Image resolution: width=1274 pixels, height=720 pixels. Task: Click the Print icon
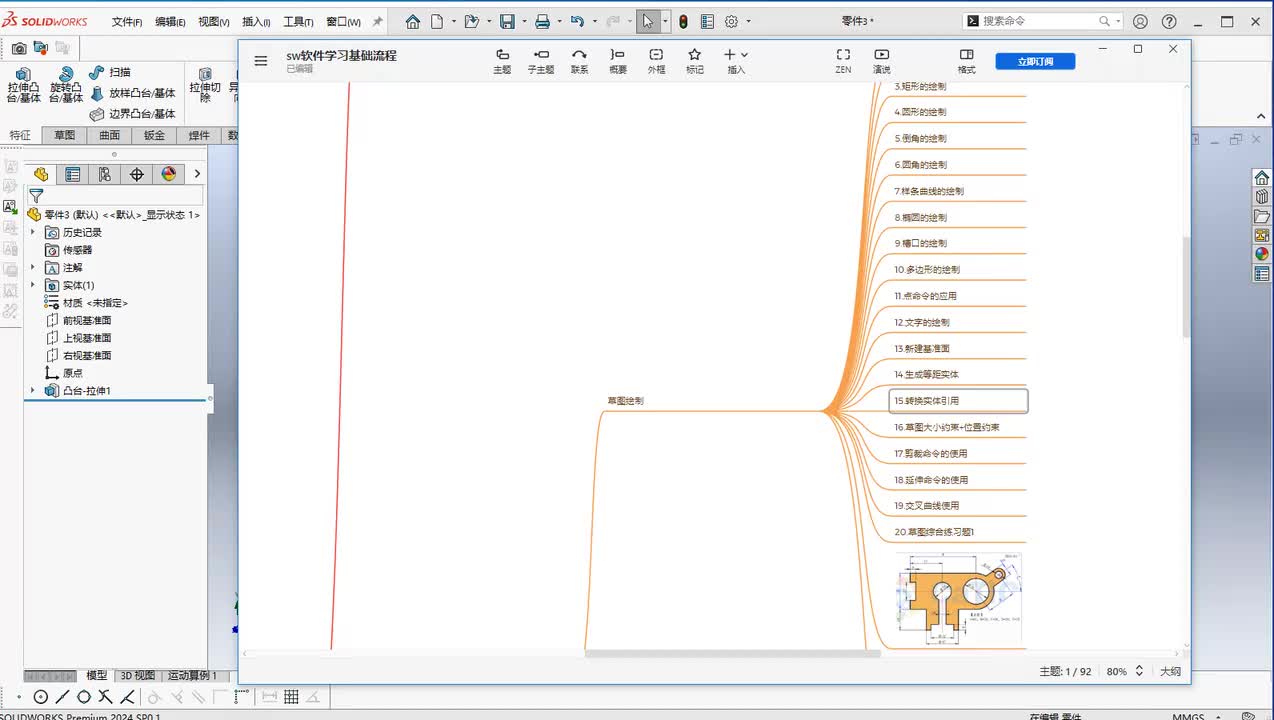point(542,21)
